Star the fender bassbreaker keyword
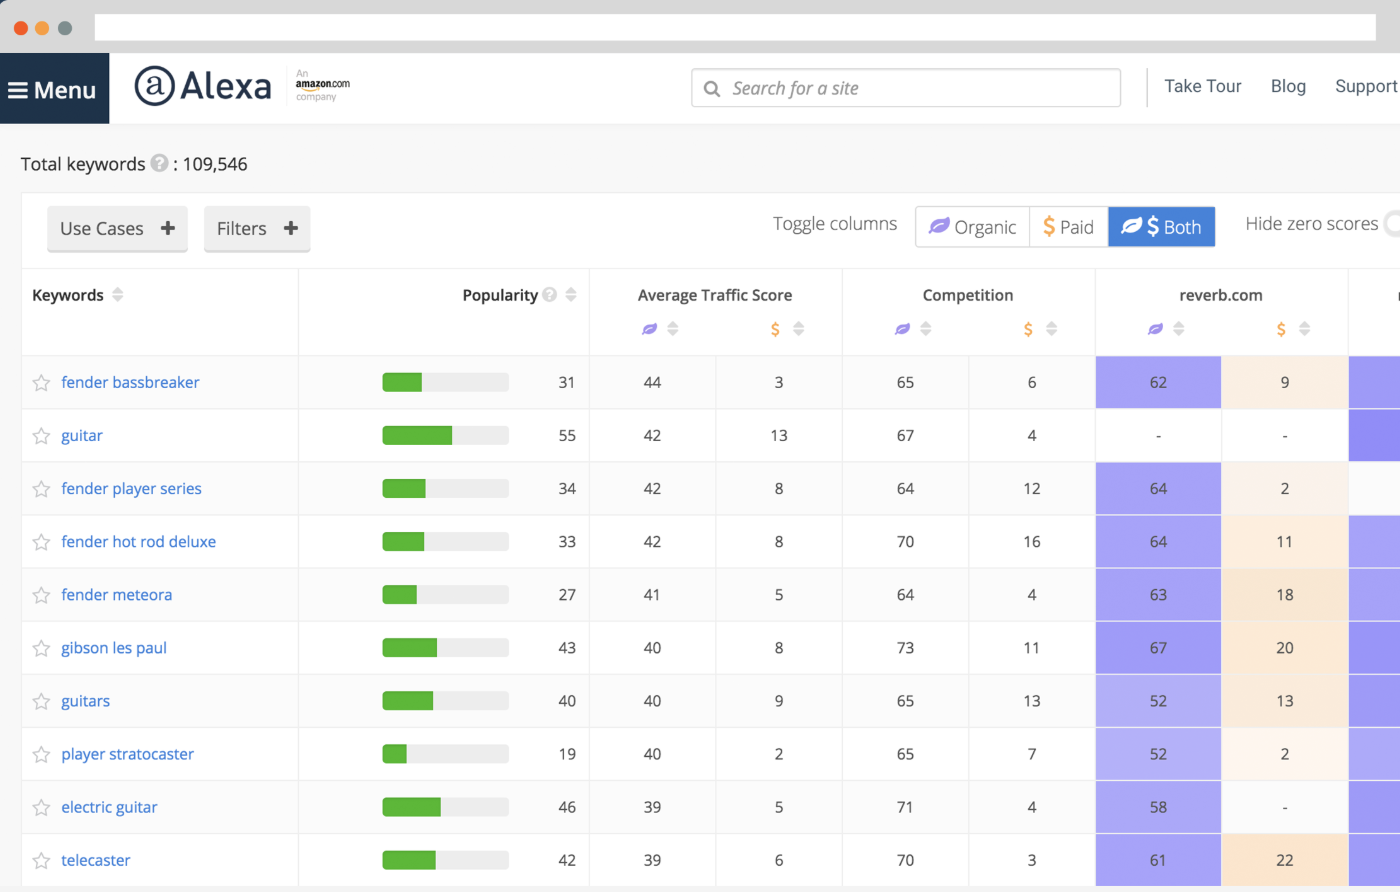Screen dimensions: 1400x892 (x=41, y=383)
